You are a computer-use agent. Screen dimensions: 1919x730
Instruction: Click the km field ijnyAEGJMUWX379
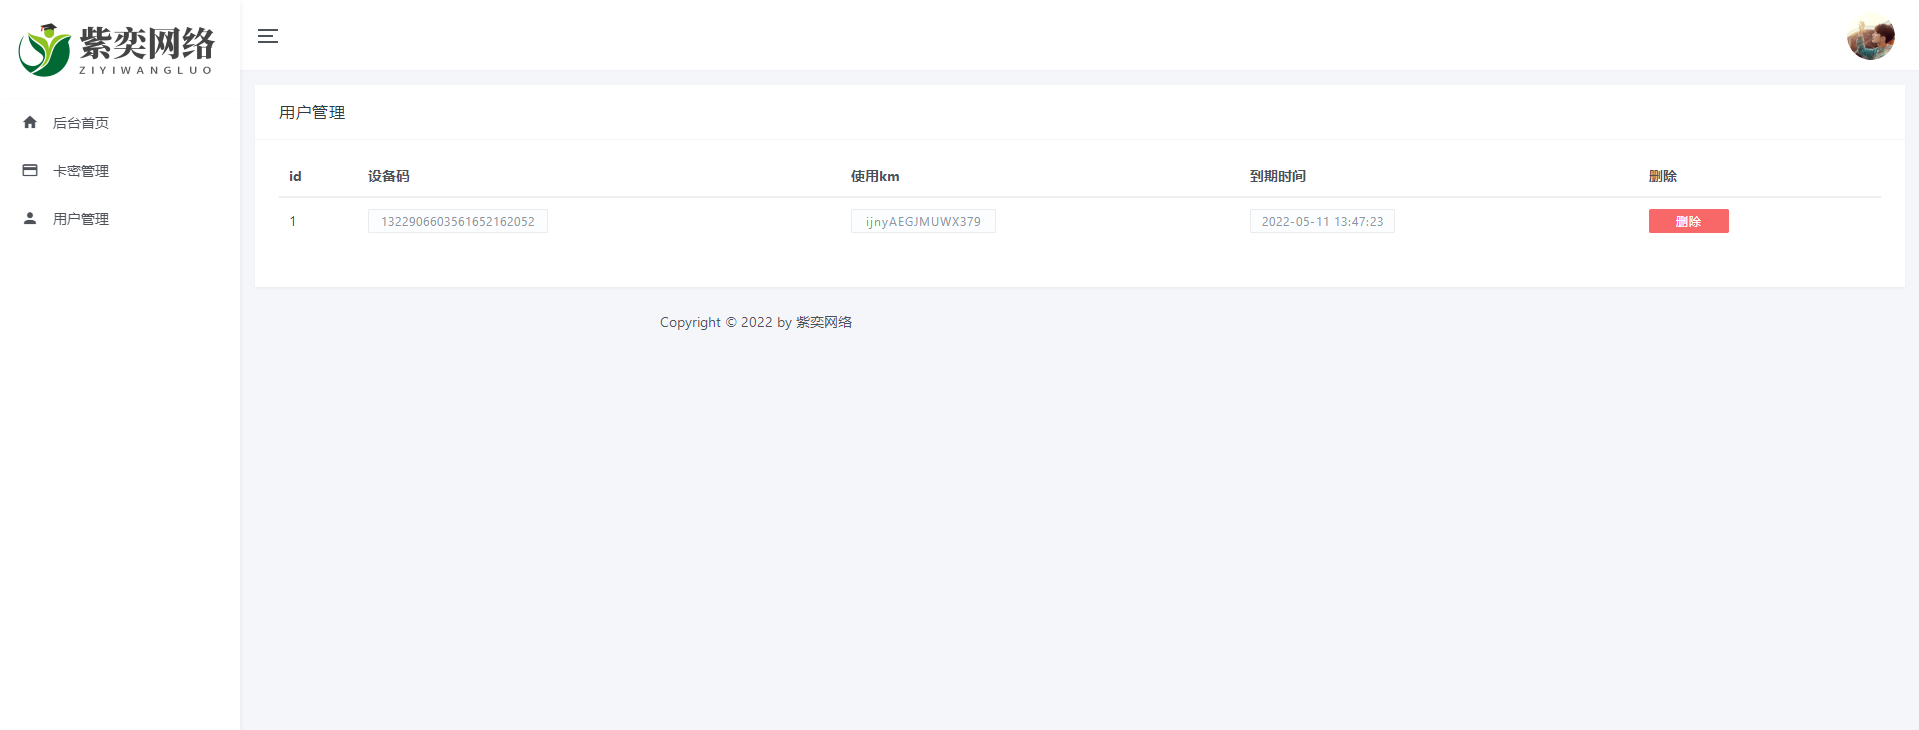(922, 222)
